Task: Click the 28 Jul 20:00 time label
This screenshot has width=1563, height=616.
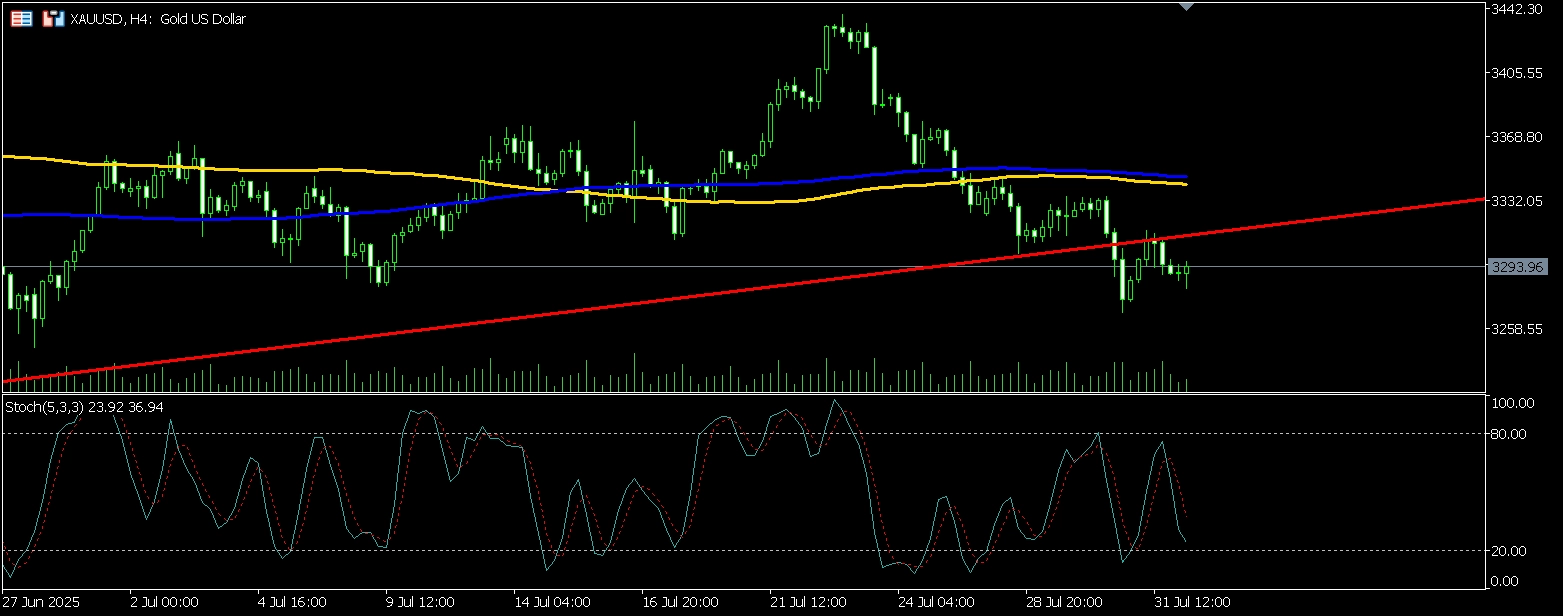Action: [x=1064, y=603]
